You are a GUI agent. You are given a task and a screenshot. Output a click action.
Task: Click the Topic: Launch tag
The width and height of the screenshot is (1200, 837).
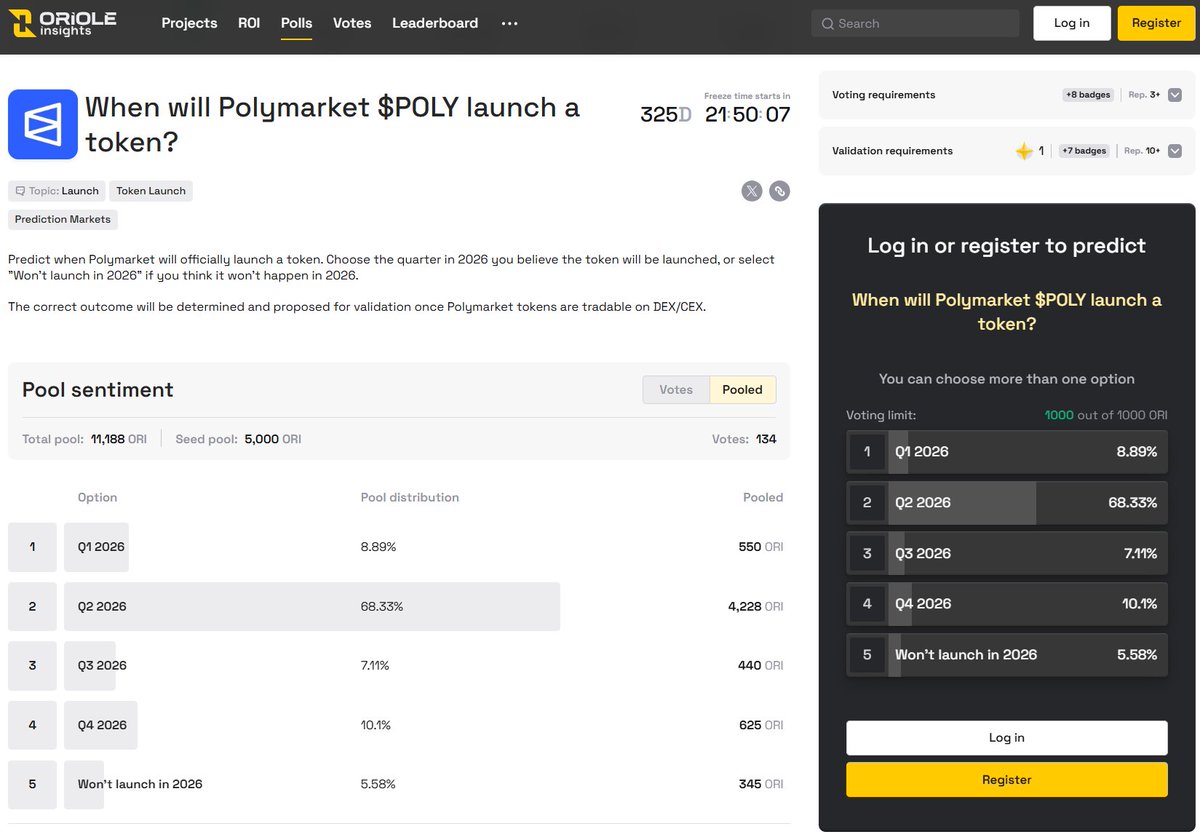coord(56,191)
